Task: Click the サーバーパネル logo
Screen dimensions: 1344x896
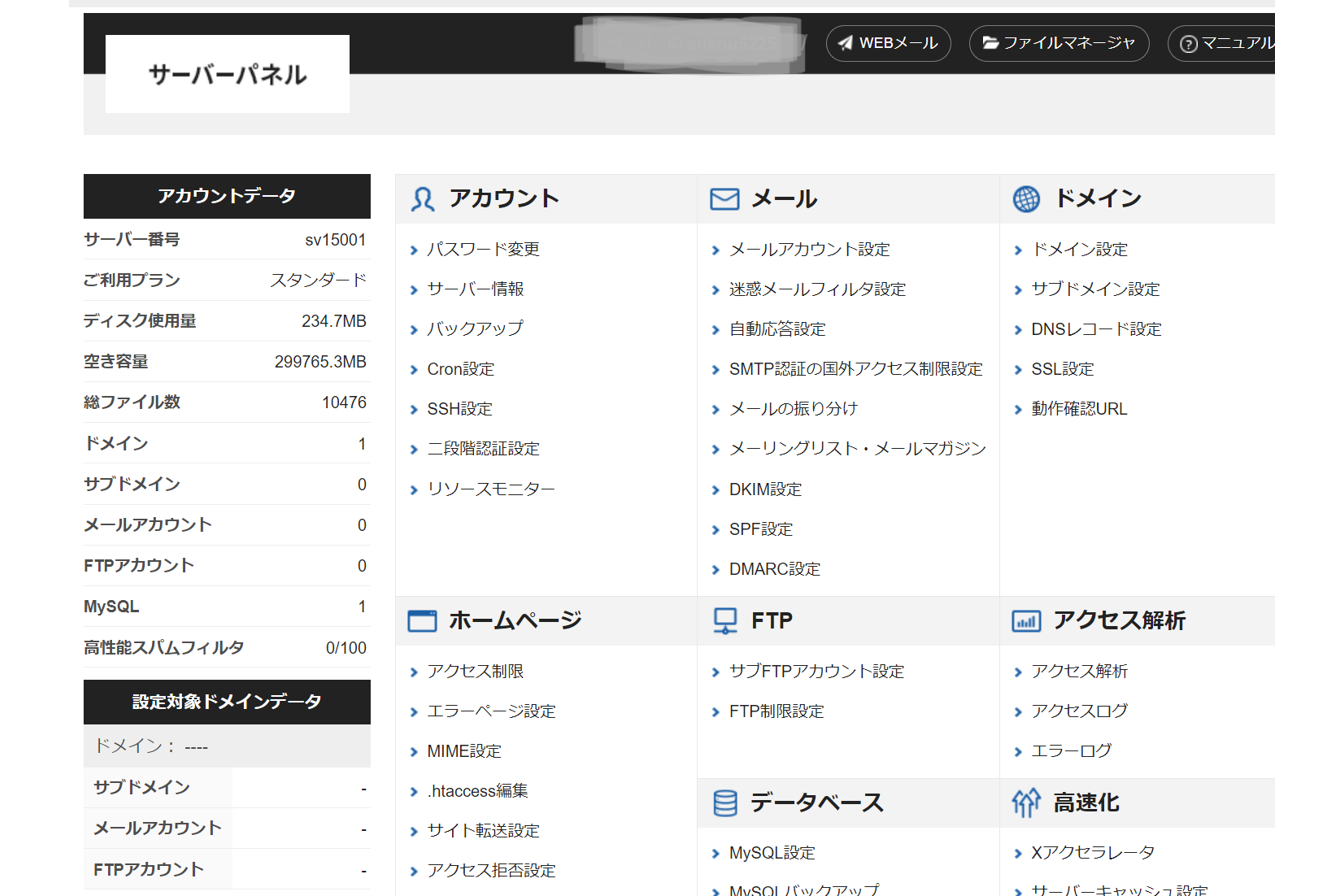Action: pos(227,74)
